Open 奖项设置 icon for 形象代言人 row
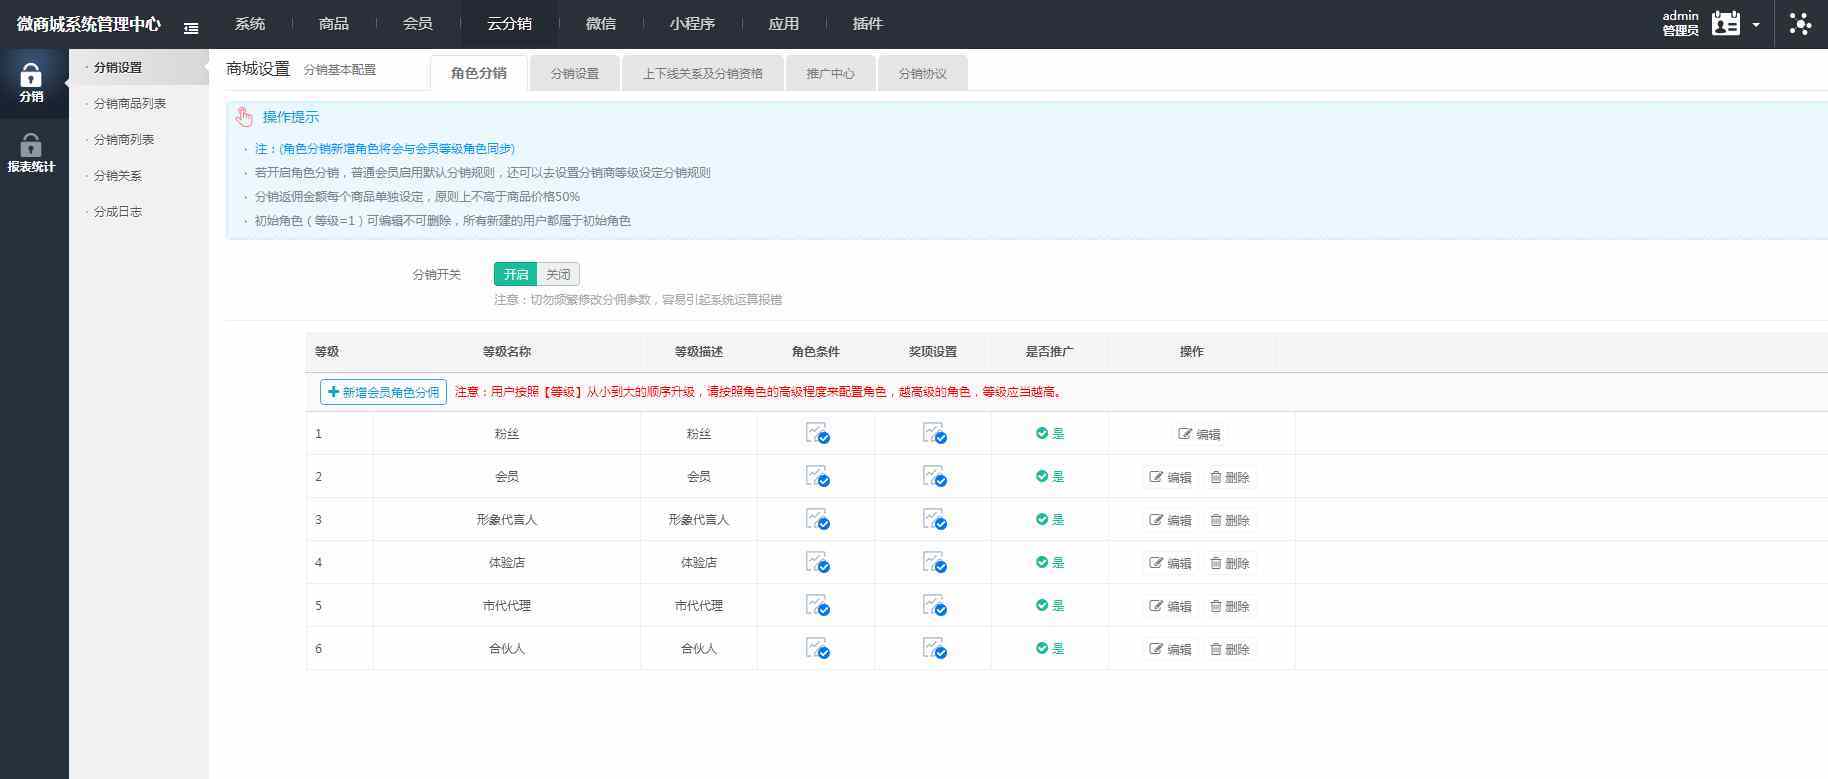The height and width of the screenshot is (779, 1828). 934,519
